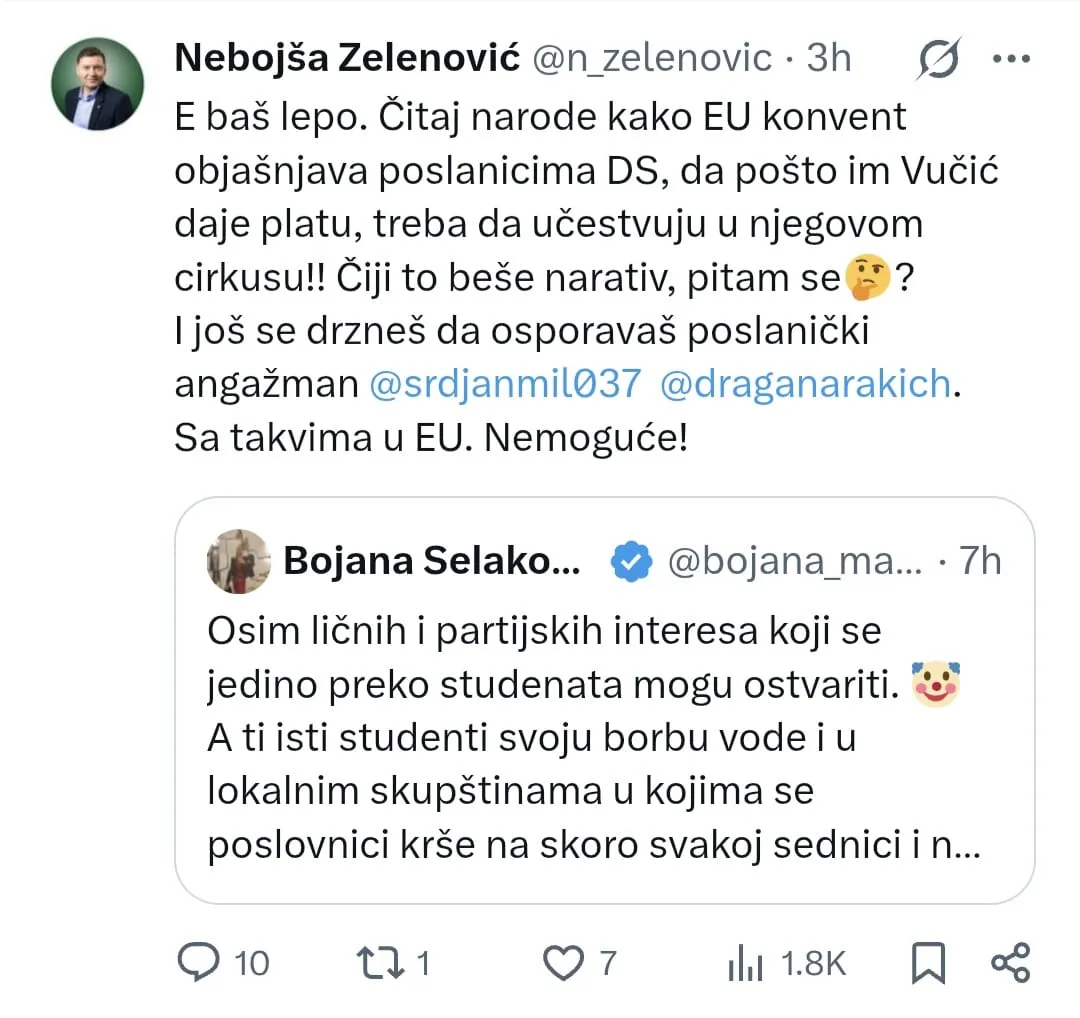Open Bojana Selaković's quoted avatar
This screenshot has height=1018, width=1080.
tap(238, 561)
